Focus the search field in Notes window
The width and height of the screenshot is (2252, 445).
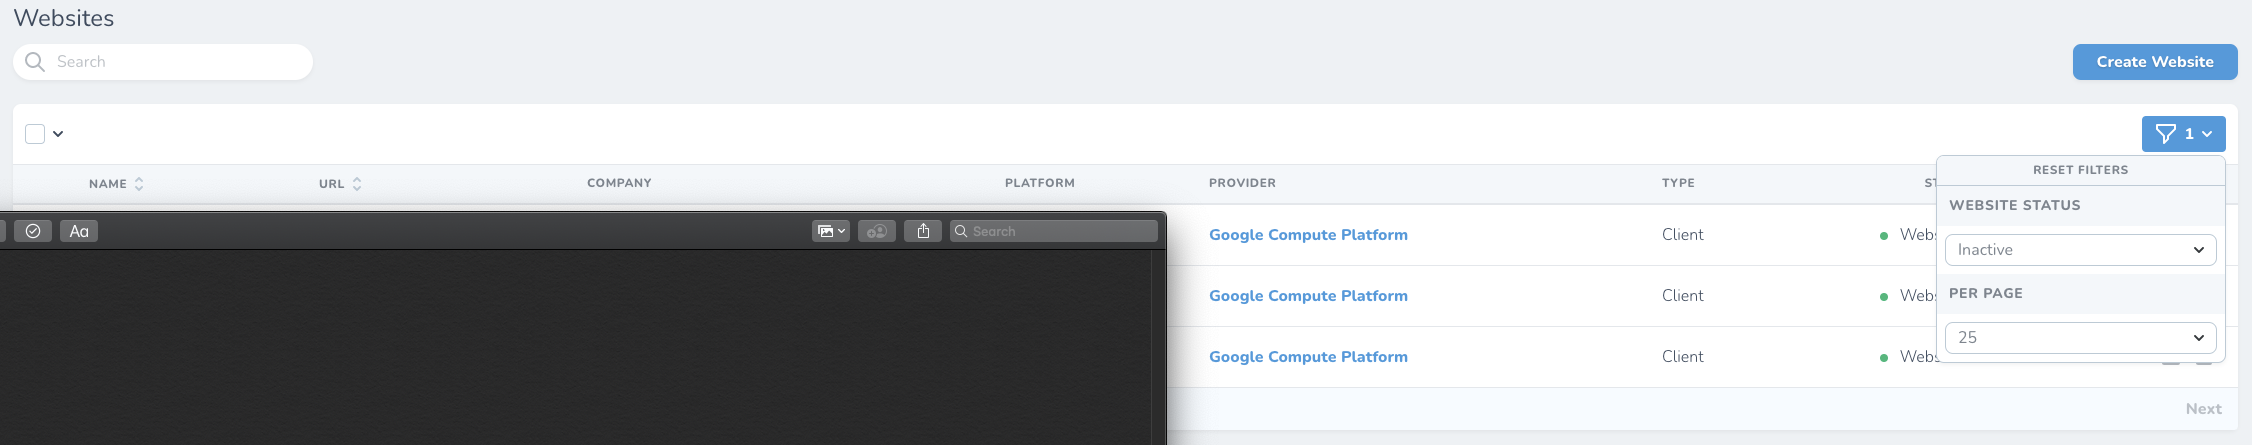(x=1054, y=231)
